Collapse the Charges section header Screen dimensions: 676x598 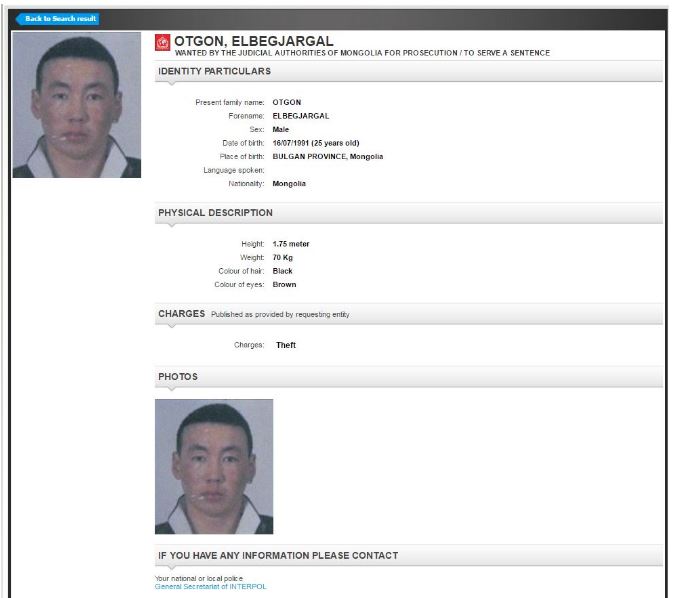[408, 314]
